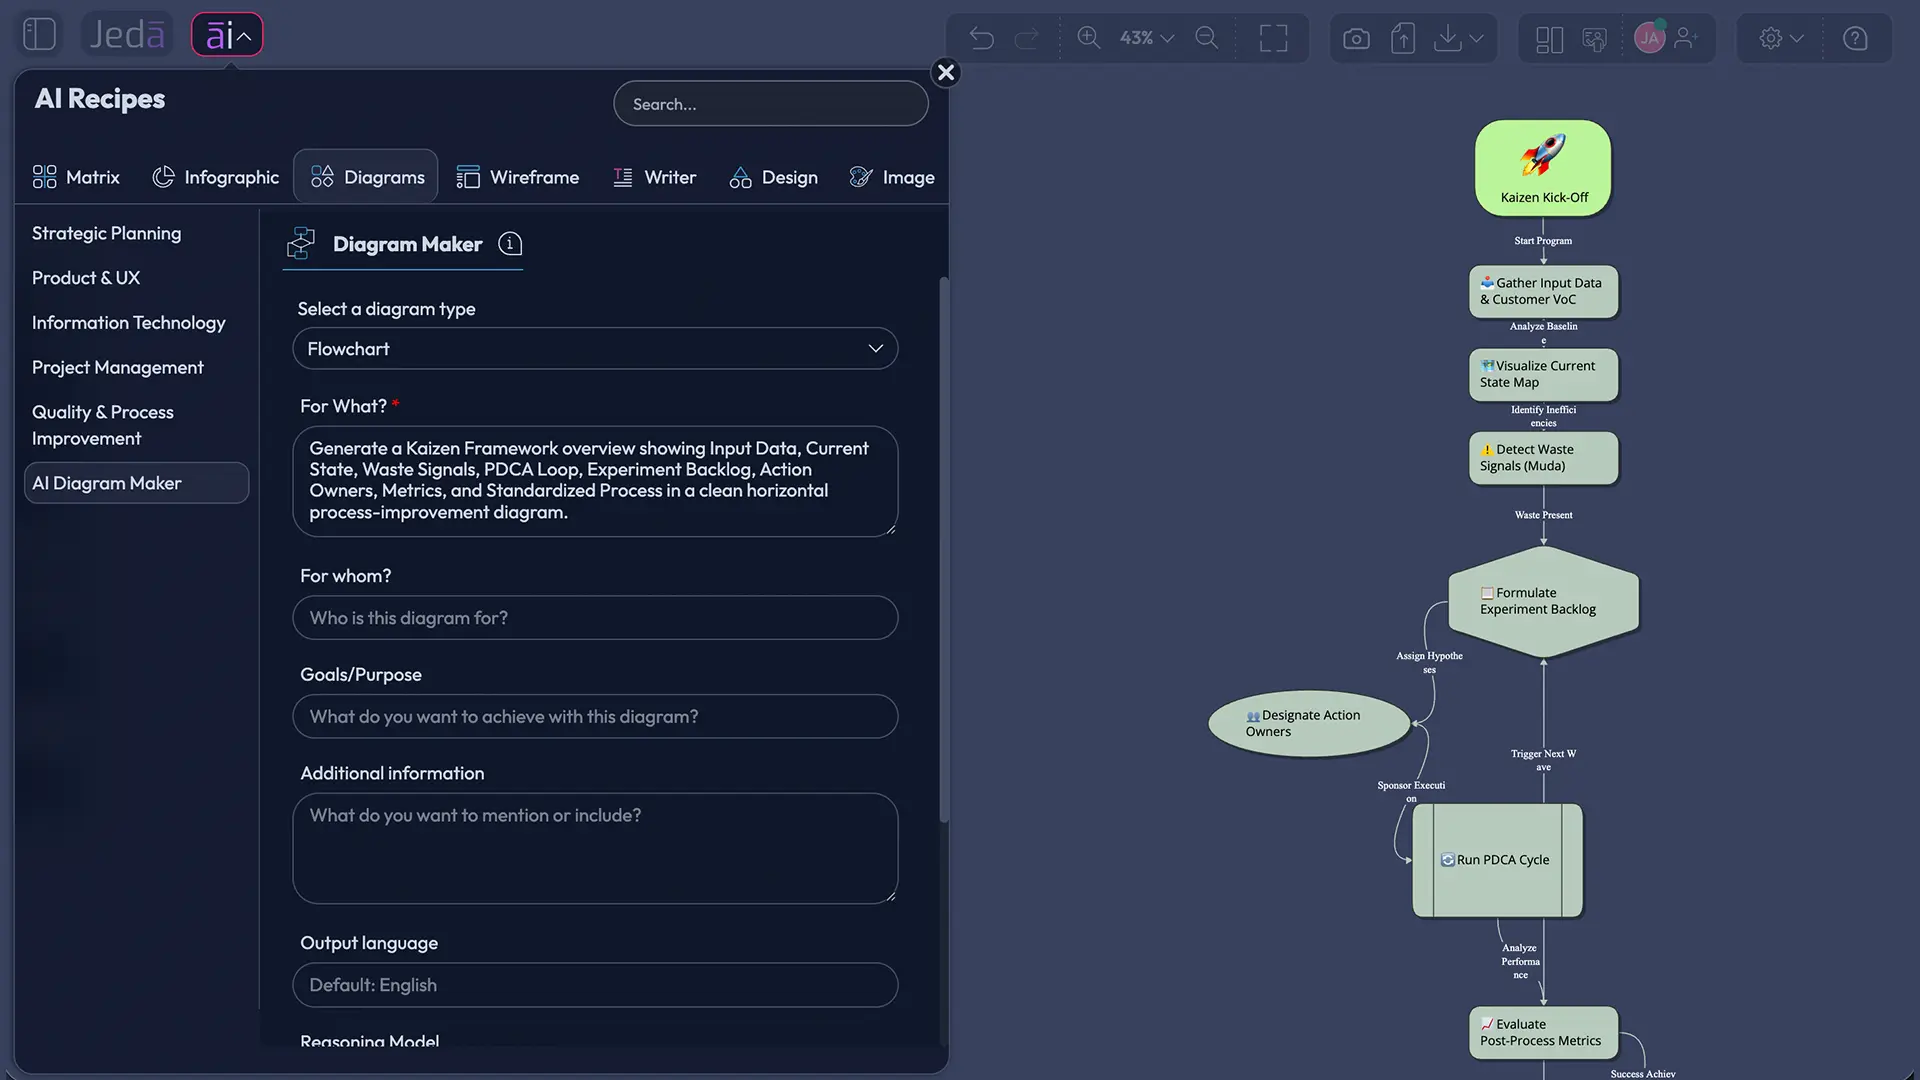
Task: Select Quality & Process Improvement category
Action: coord(103,425)
